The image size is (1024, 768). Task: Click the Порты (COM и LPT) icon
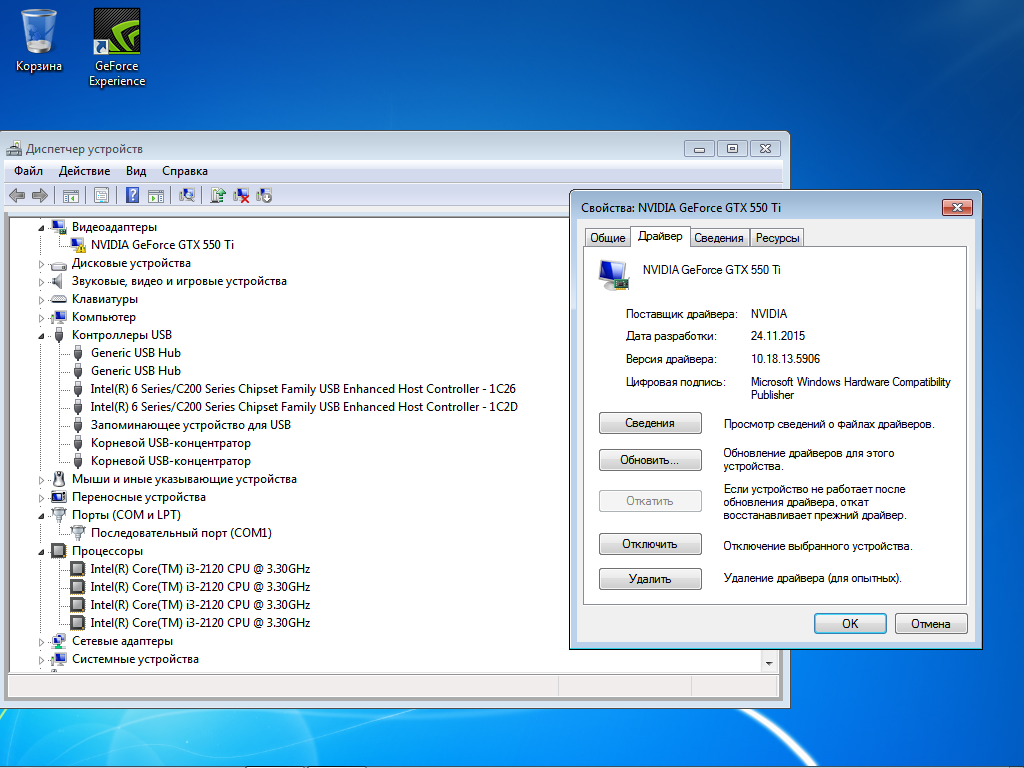(59, 515)
